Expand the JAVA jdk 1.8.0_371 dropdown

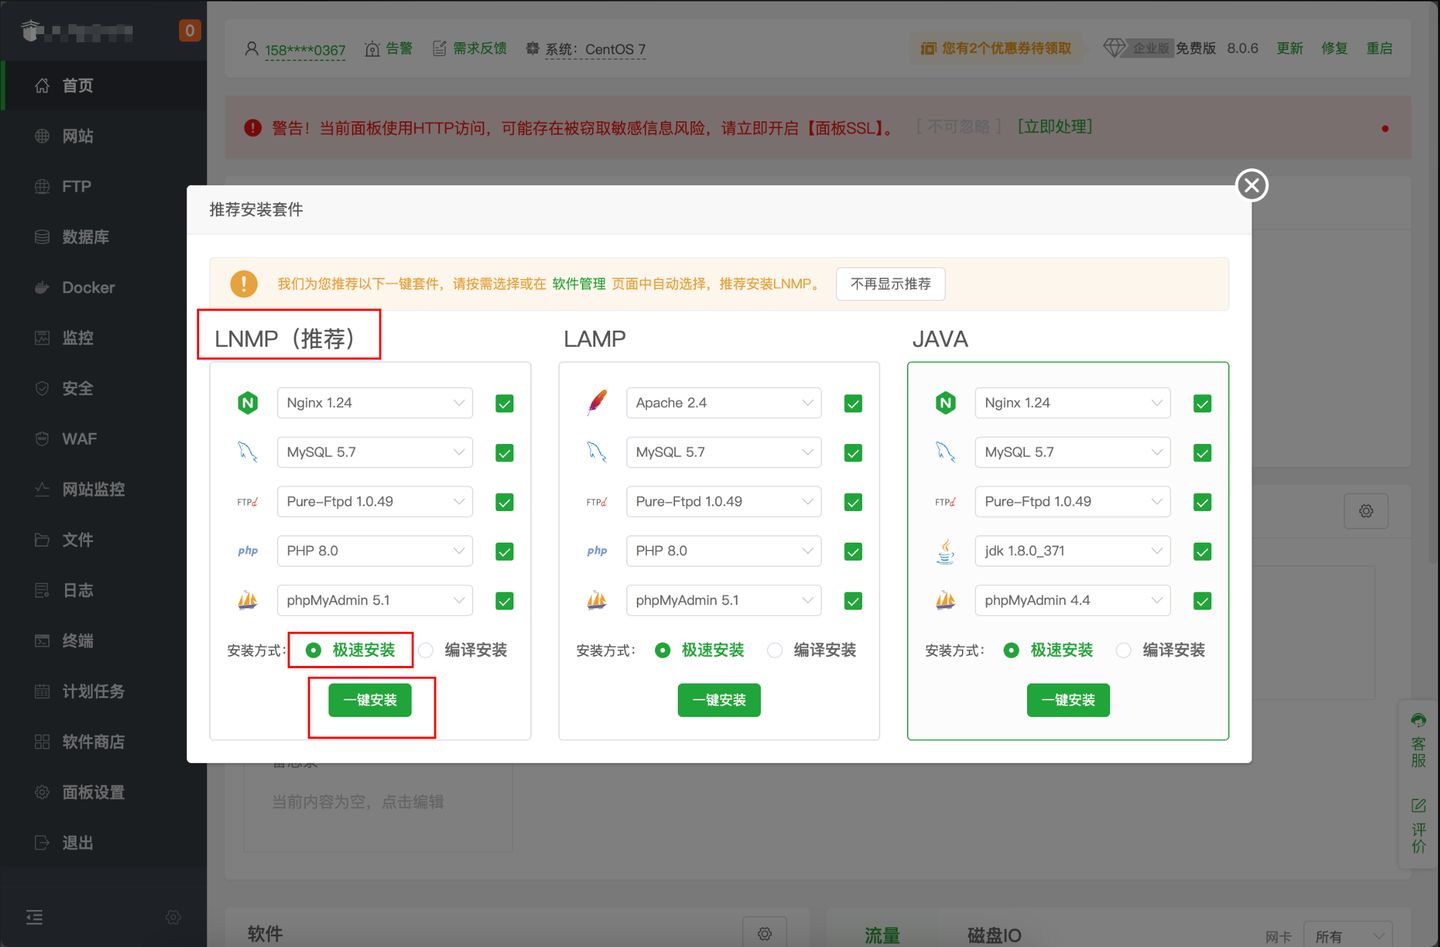point(1072,551)
